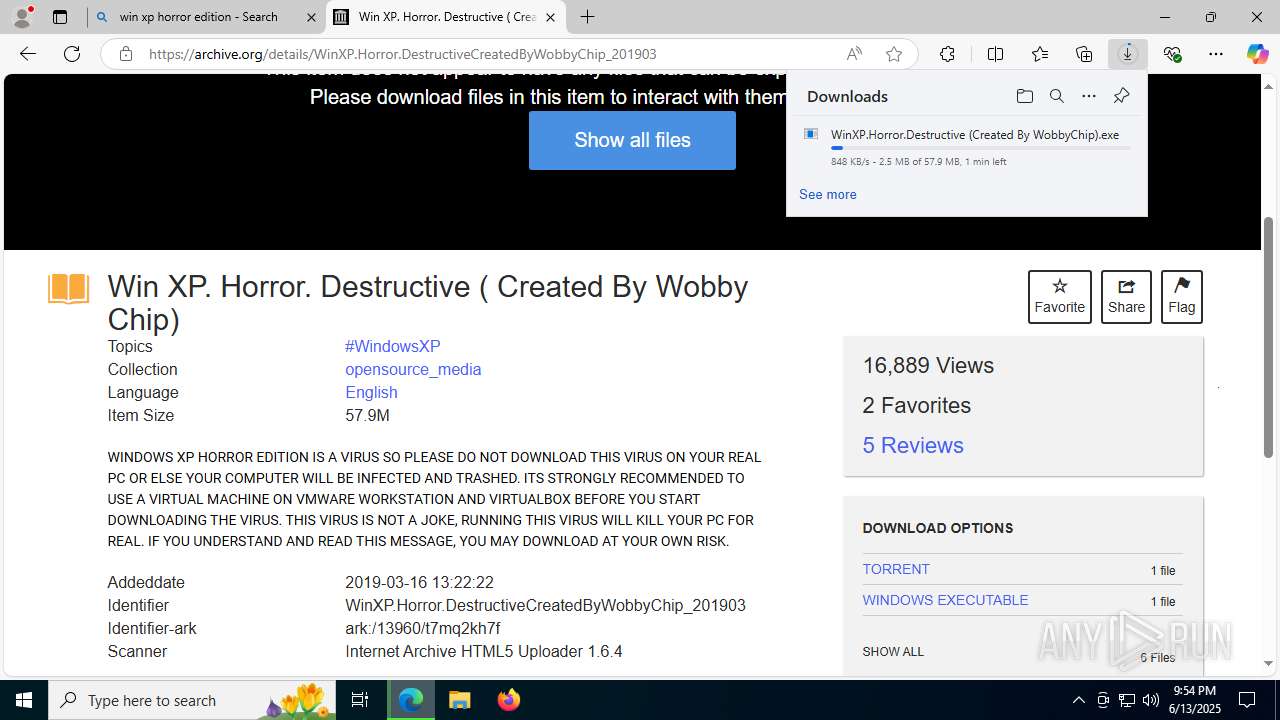Add this page to favorites star
This screenshot has width=1280, height=720.
pyautogui.click(x=894, y=54)
